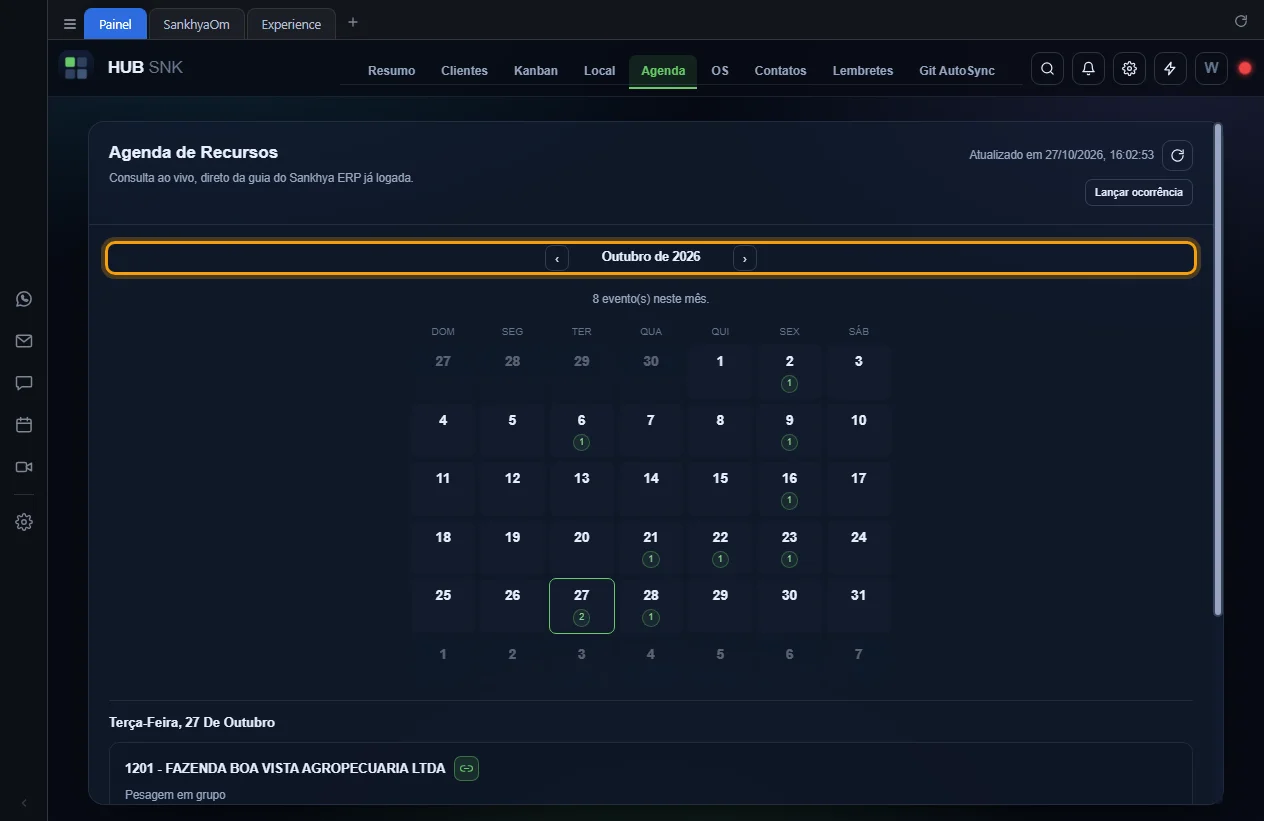Click link icon beside FAZENDA BOA VISTA
Image resolution: width=1264 pixels, height=821 pixels.
click(x=466, y=768)
